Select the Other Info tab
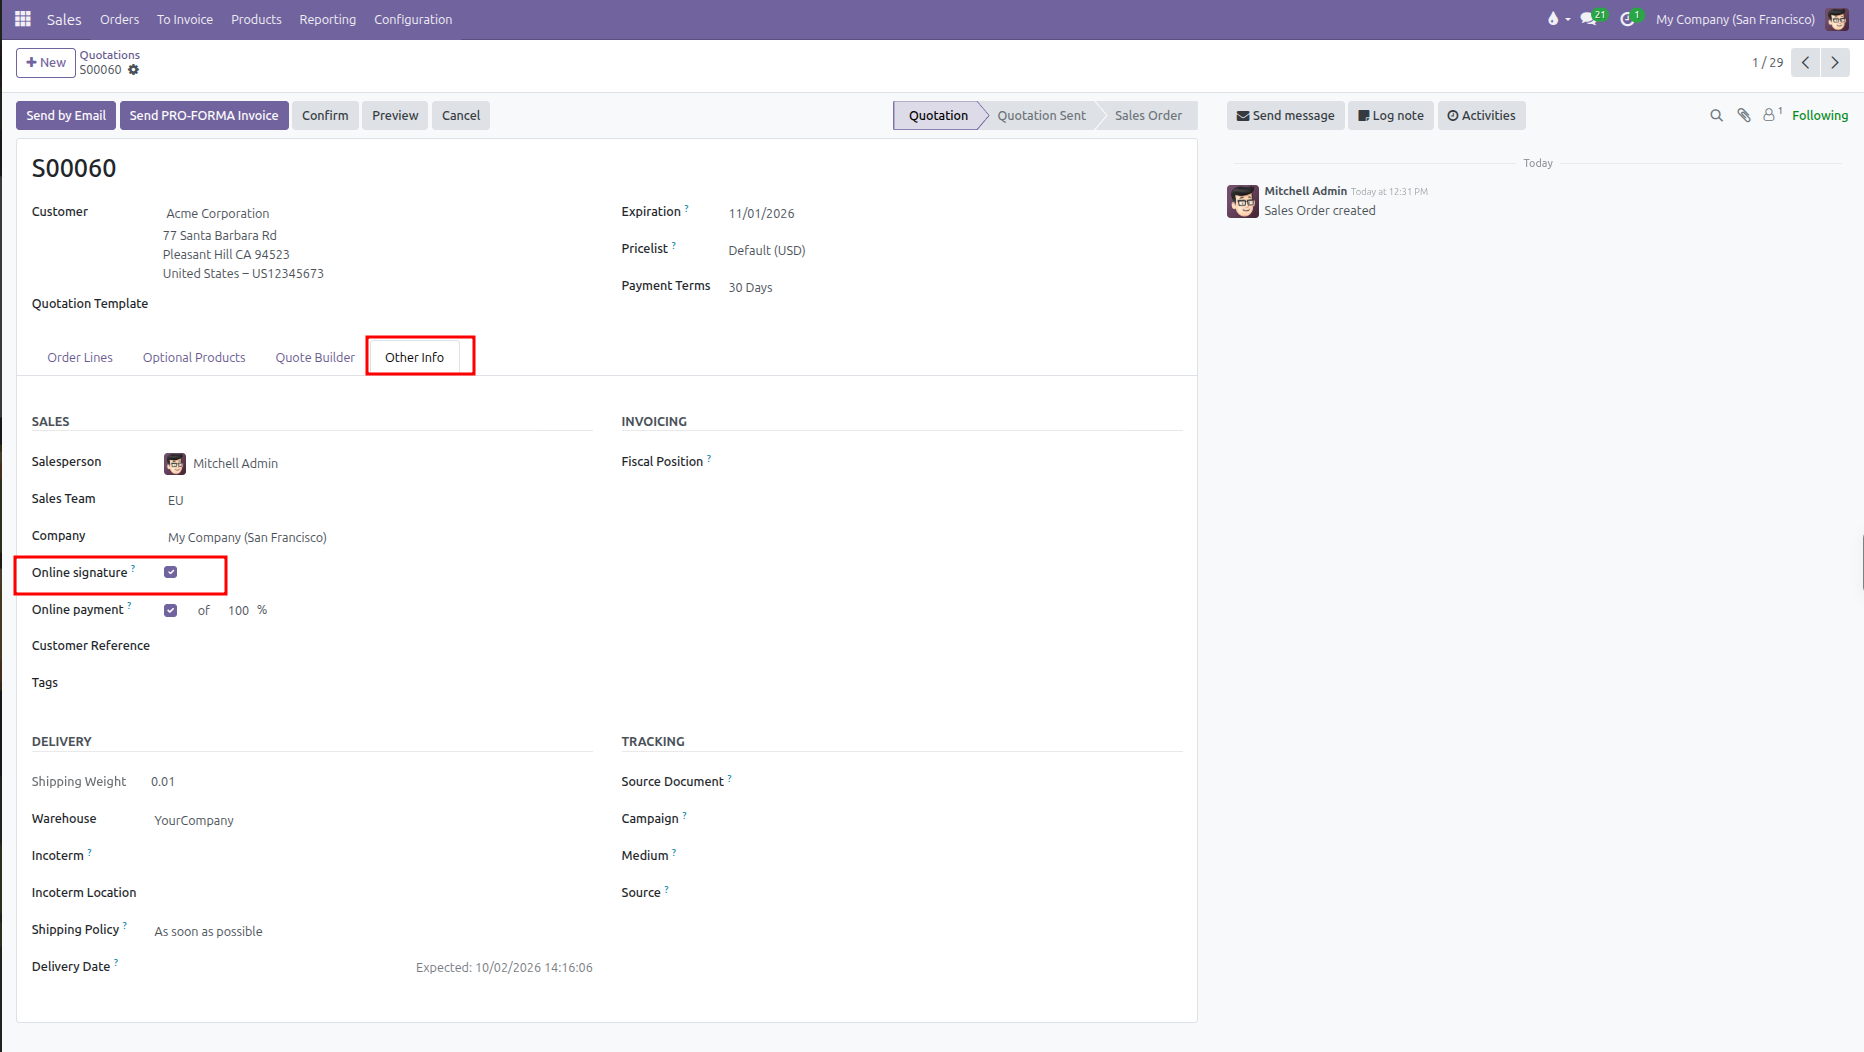The height and width of the screenshot is (1052, 1864). (414, 357)
